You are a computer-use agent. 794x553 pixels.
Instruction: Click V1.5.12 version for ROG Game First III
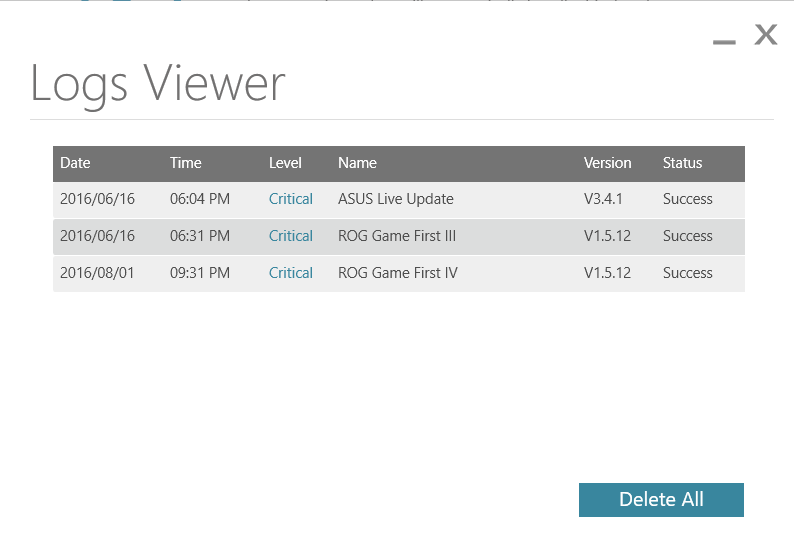(x=607, y=235)
